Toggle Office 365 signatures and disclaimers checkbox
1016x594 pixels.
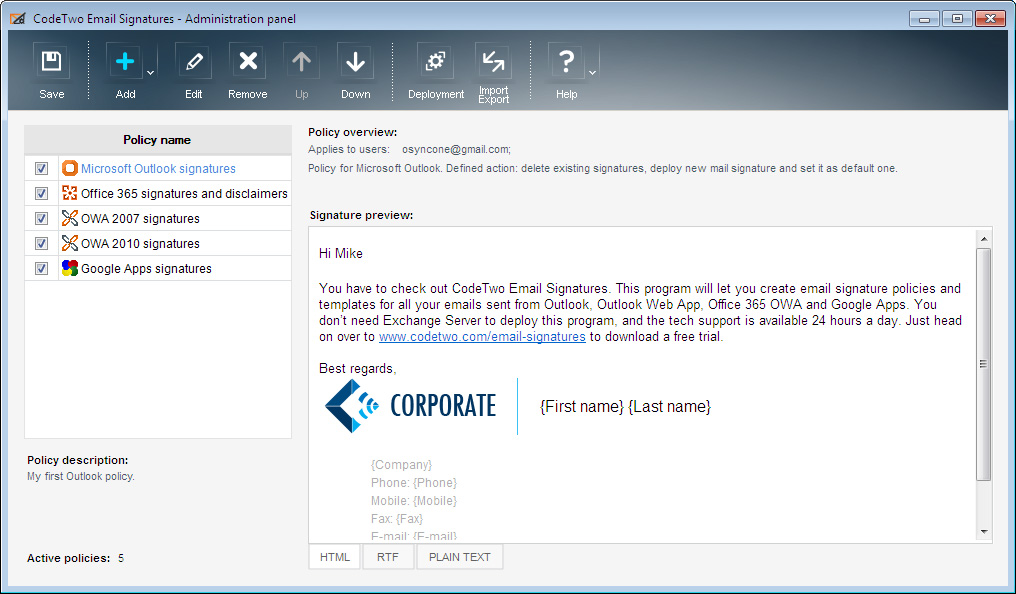tap(41, 193)
